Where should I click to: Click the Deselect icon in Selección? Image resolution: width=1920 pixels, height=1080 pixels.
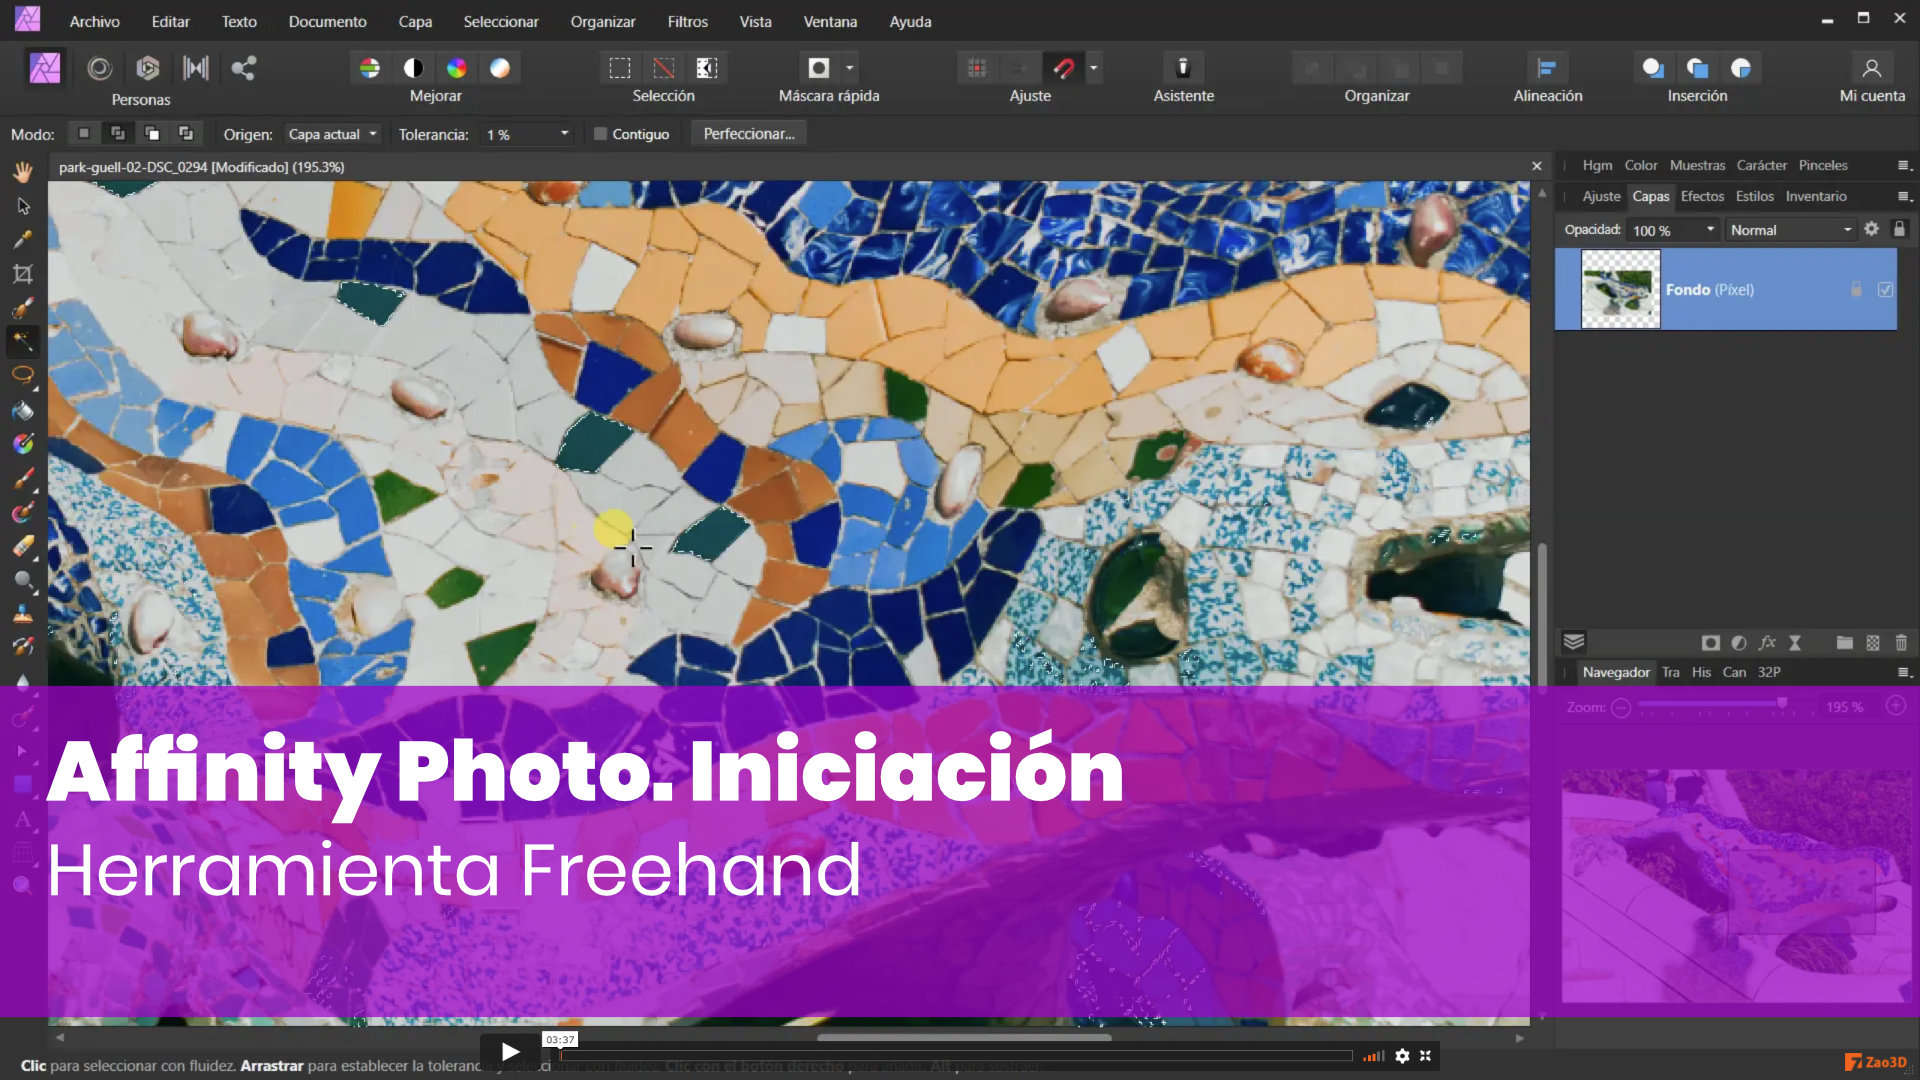coord(663,68)
